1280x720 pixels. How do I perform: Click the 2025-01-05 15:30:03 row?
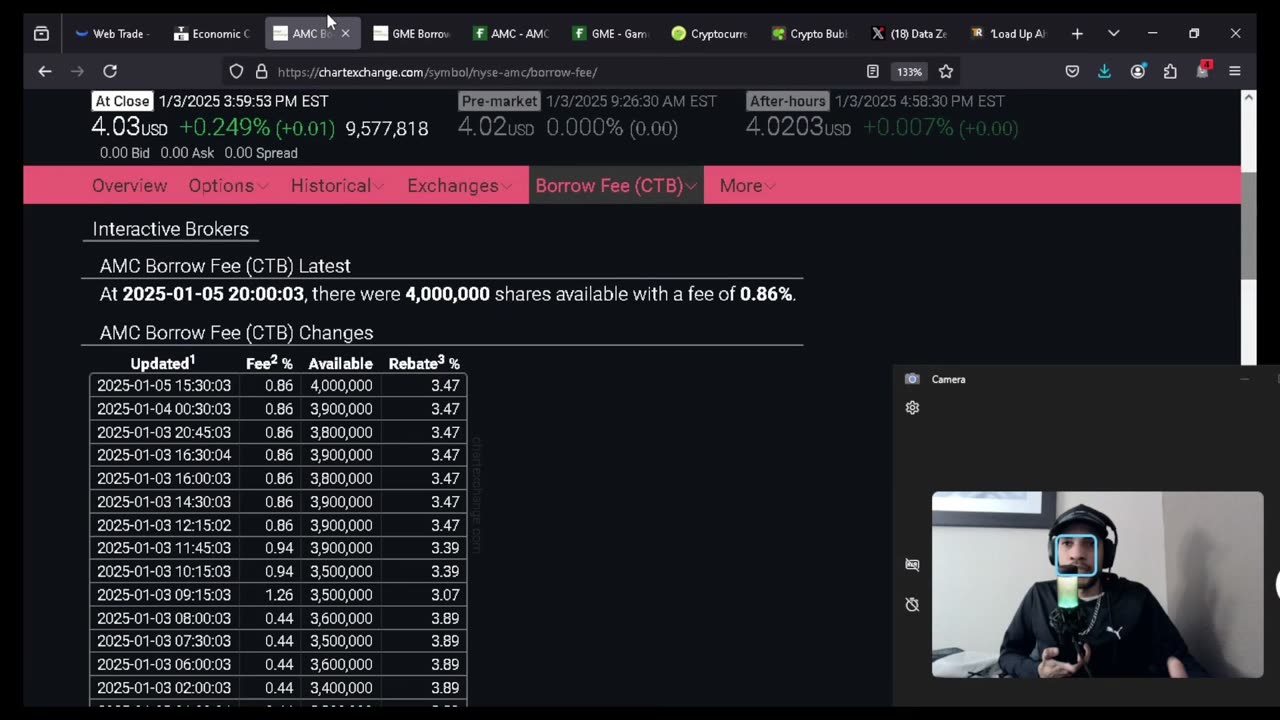point(278,385)
